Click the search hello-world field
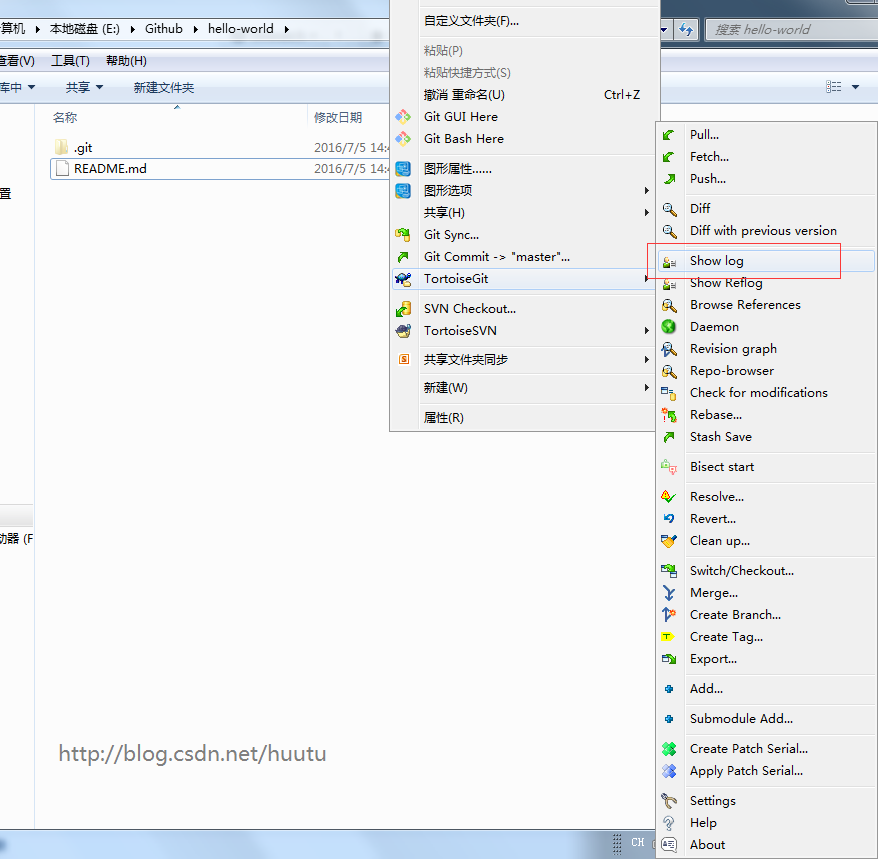The height and width of the screenshot is (859, 878). click(x=791, y=30)
